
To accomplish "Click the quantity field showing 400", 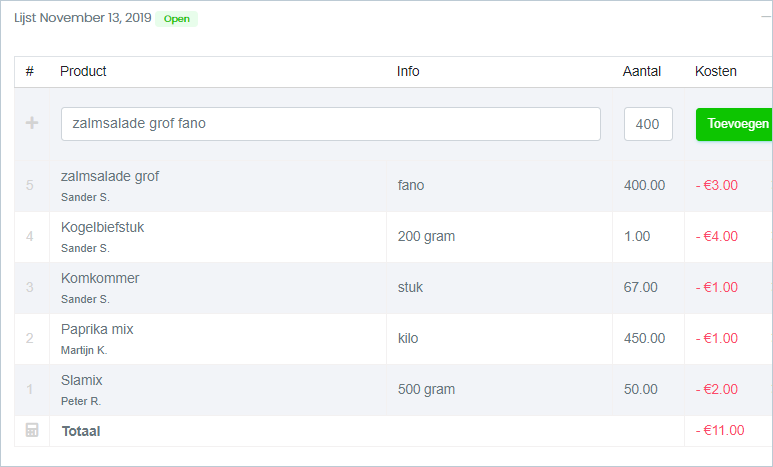I will coord(647,124).
